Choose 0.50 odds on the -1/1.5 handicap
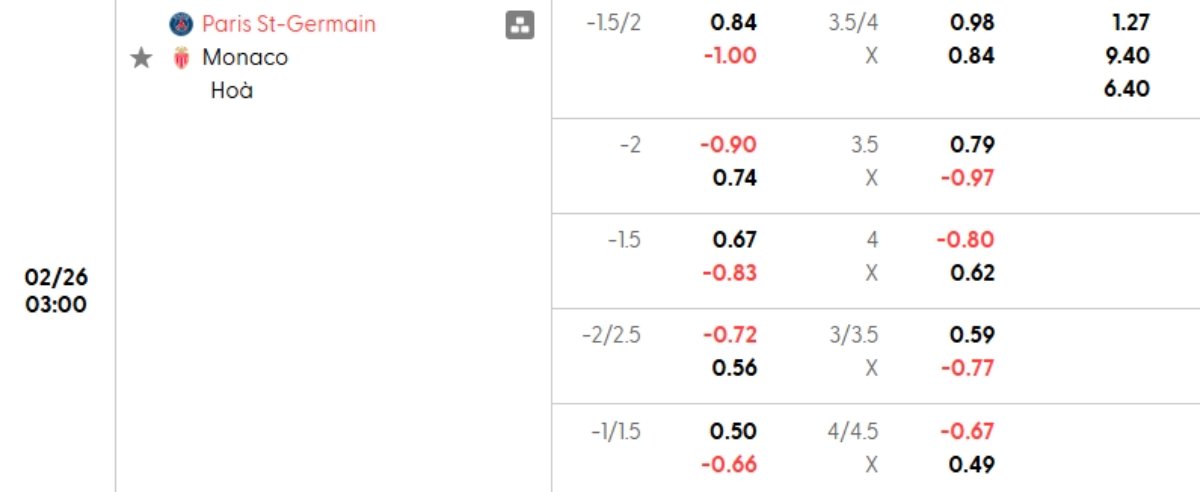 [x=735, y=431]
